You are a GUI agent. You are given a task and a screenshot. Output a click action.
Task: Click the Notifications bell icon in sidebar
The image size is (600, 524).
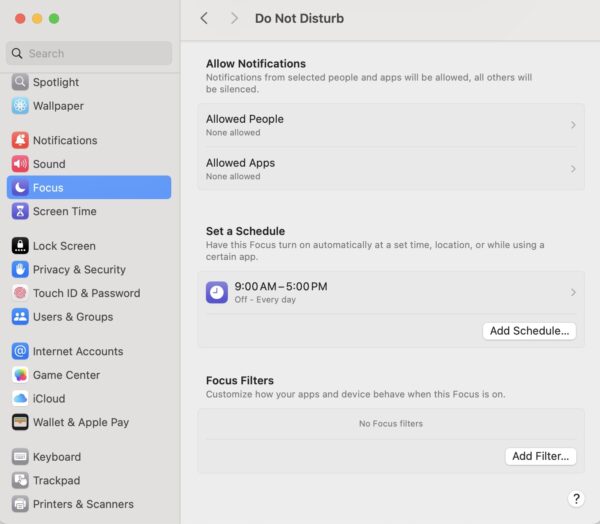click(20, 140)
